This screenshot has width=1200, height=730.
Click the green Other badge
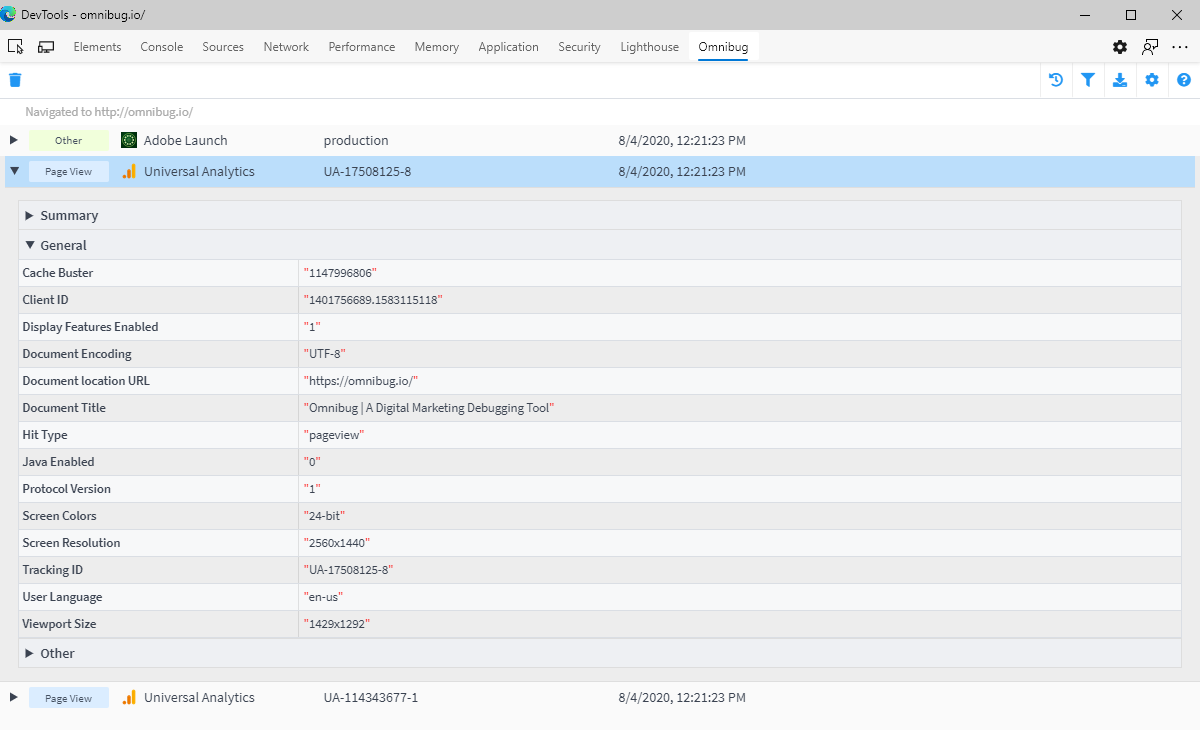(69, 141)
